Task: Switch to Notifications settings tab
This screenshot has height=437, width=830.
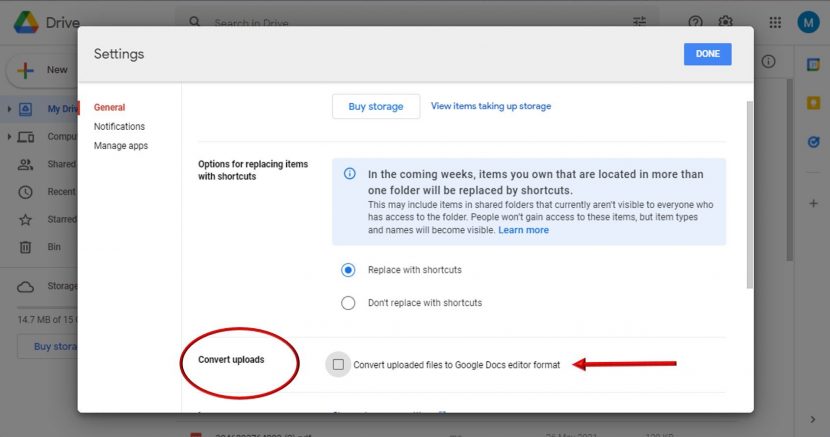Action: click(119, 126)
